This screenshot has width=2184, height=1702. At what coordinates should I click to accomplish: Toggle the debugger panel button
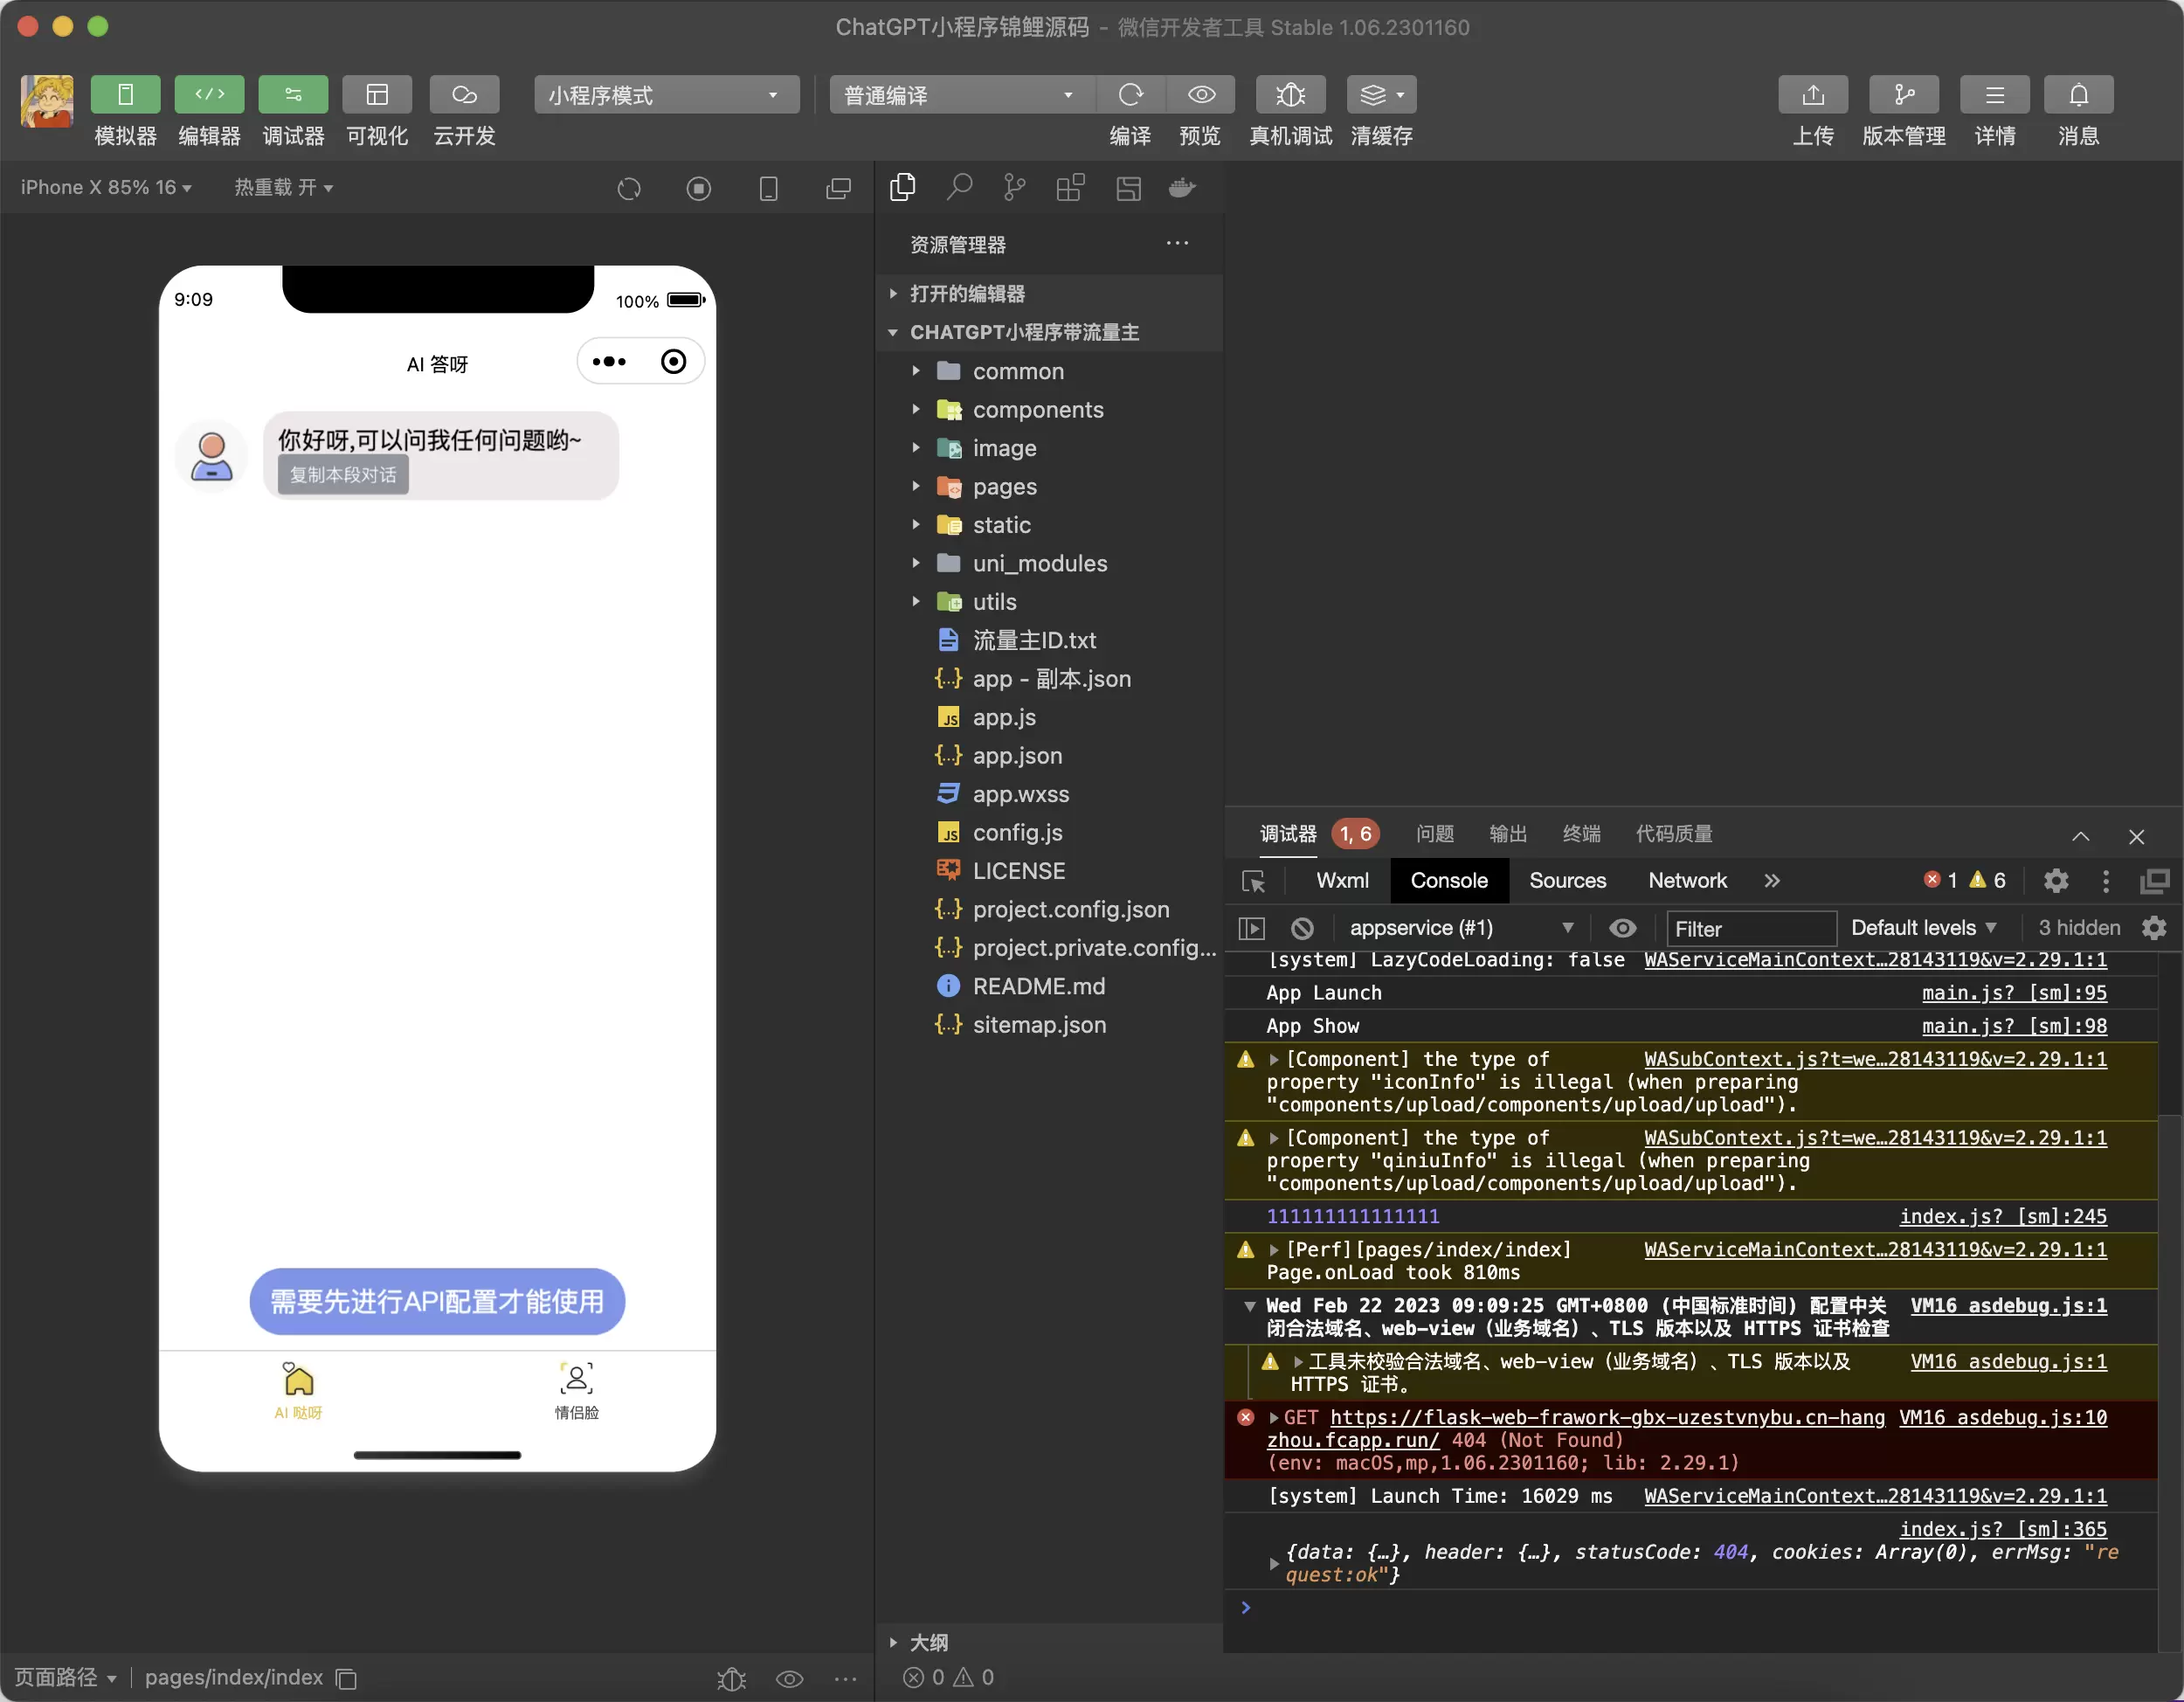click(293, 95)
